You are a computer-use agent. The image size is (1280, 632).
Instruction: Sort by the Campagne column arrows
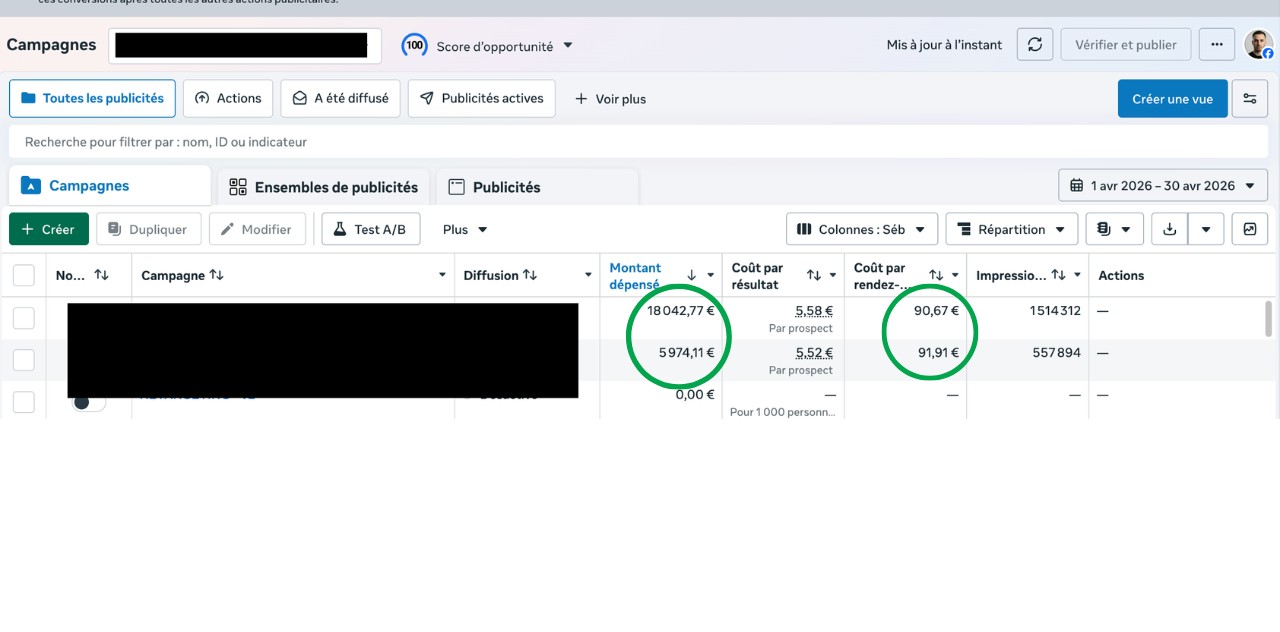click(x=217, y=275)
